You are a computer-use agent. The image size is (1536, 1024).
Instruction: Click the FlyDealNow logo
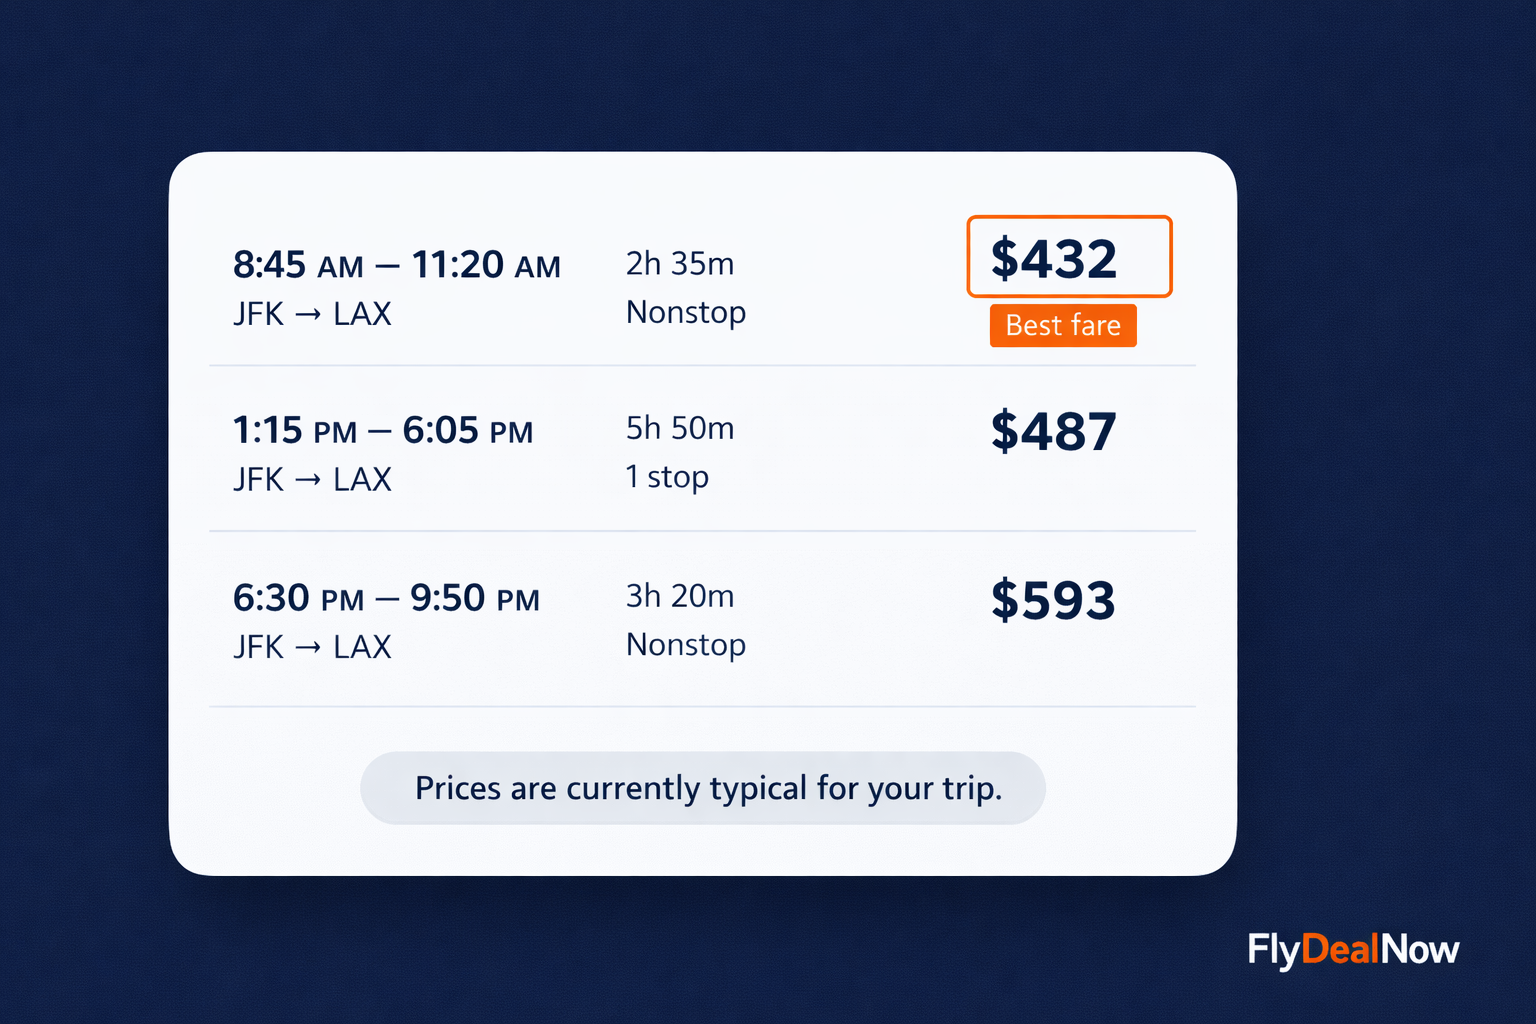1353,949
